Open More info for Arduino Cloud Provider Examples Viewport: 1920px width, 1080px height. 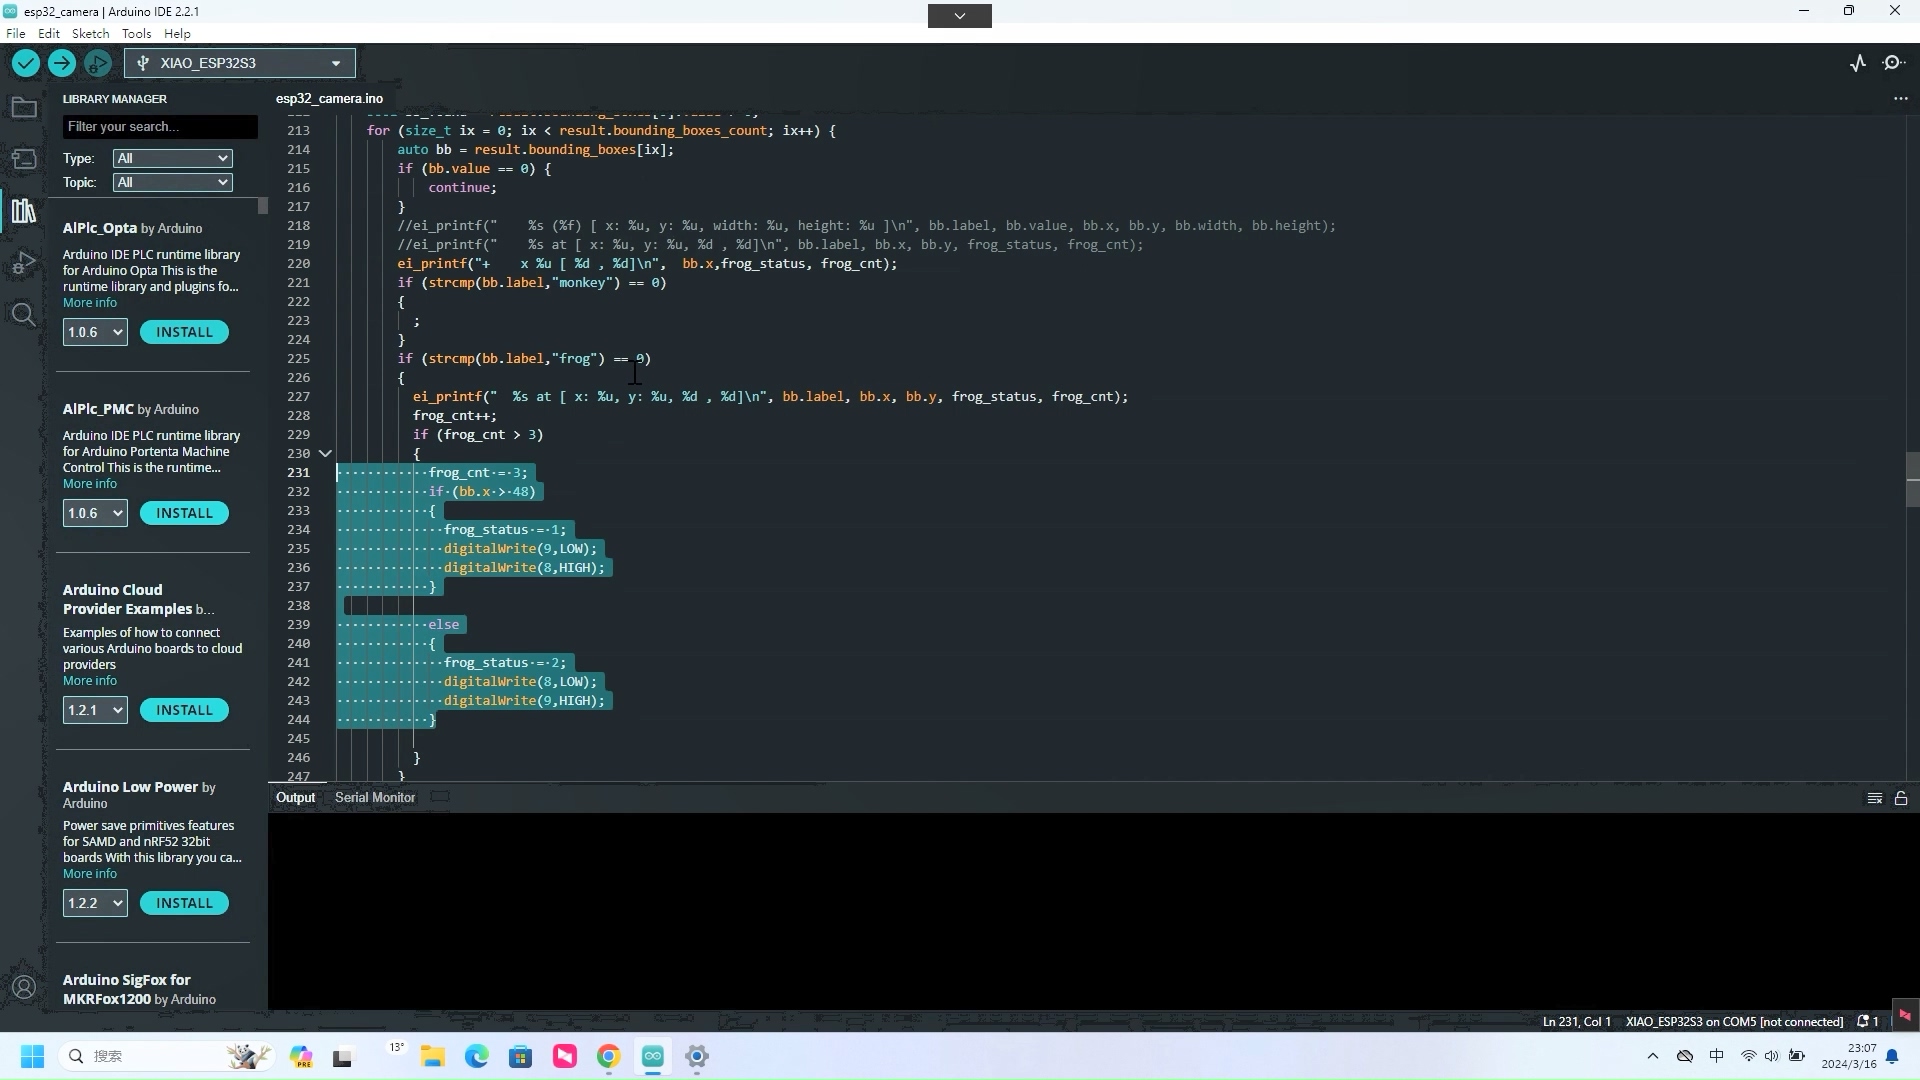[x=90, y=681]
